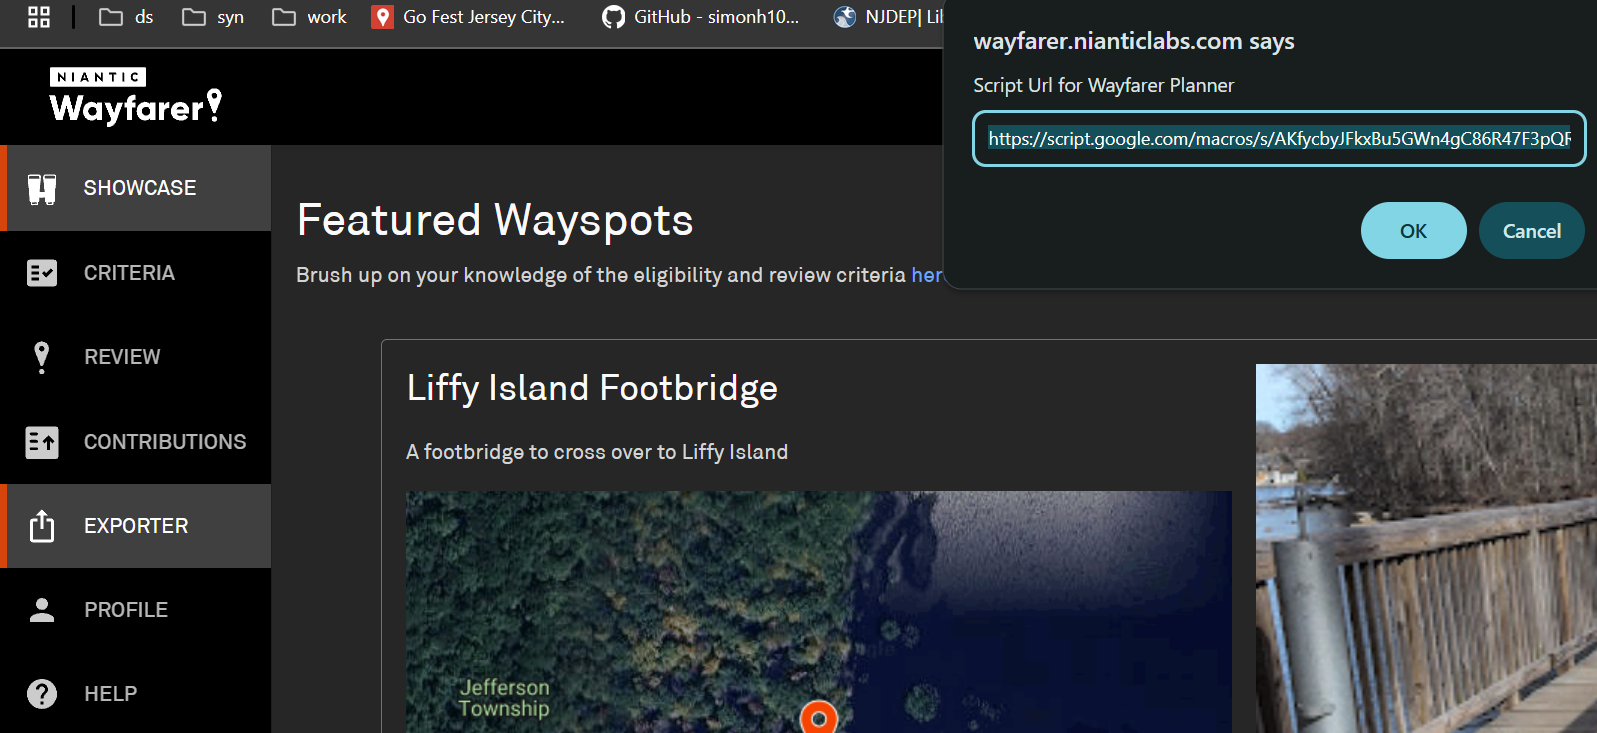Click the footbridge description text

(x=597, y=452)
